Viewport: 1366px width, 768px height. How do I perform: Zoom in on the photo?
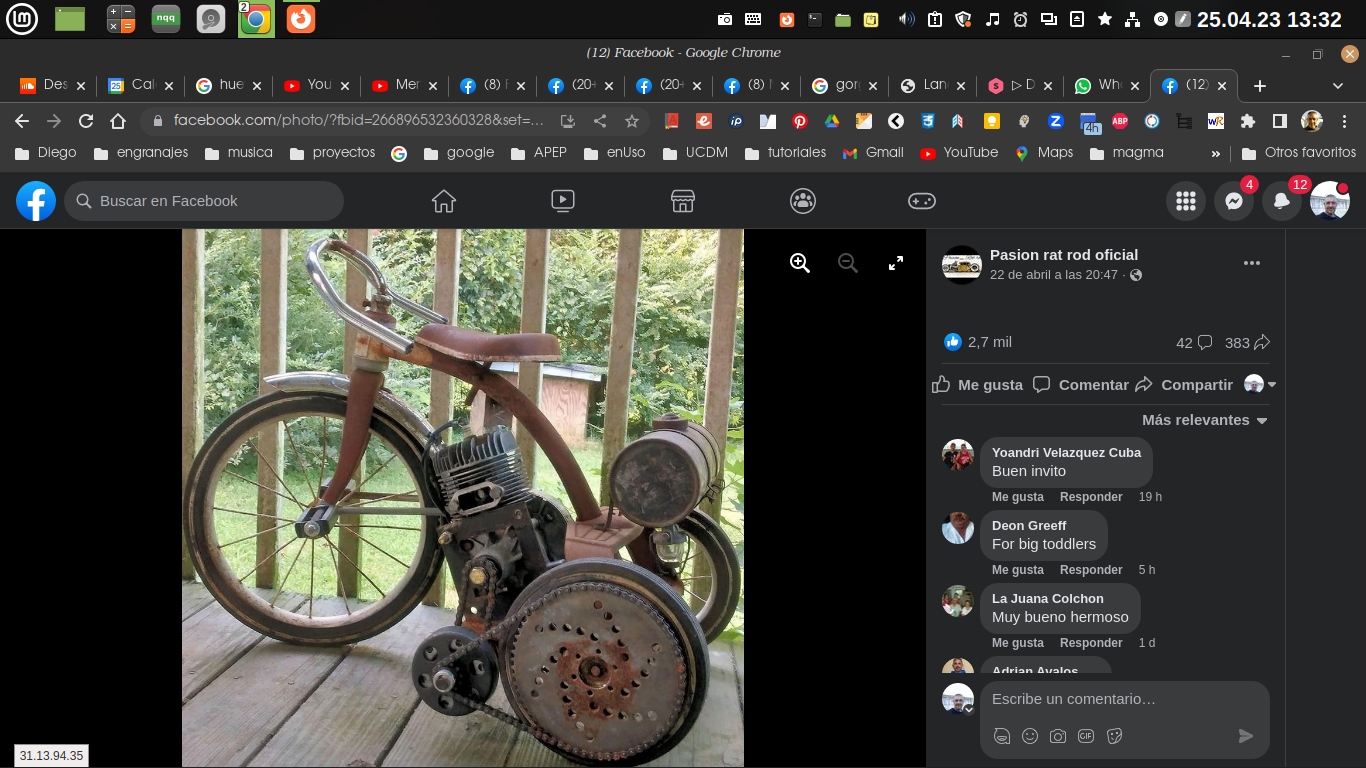[x=800, y=263]
